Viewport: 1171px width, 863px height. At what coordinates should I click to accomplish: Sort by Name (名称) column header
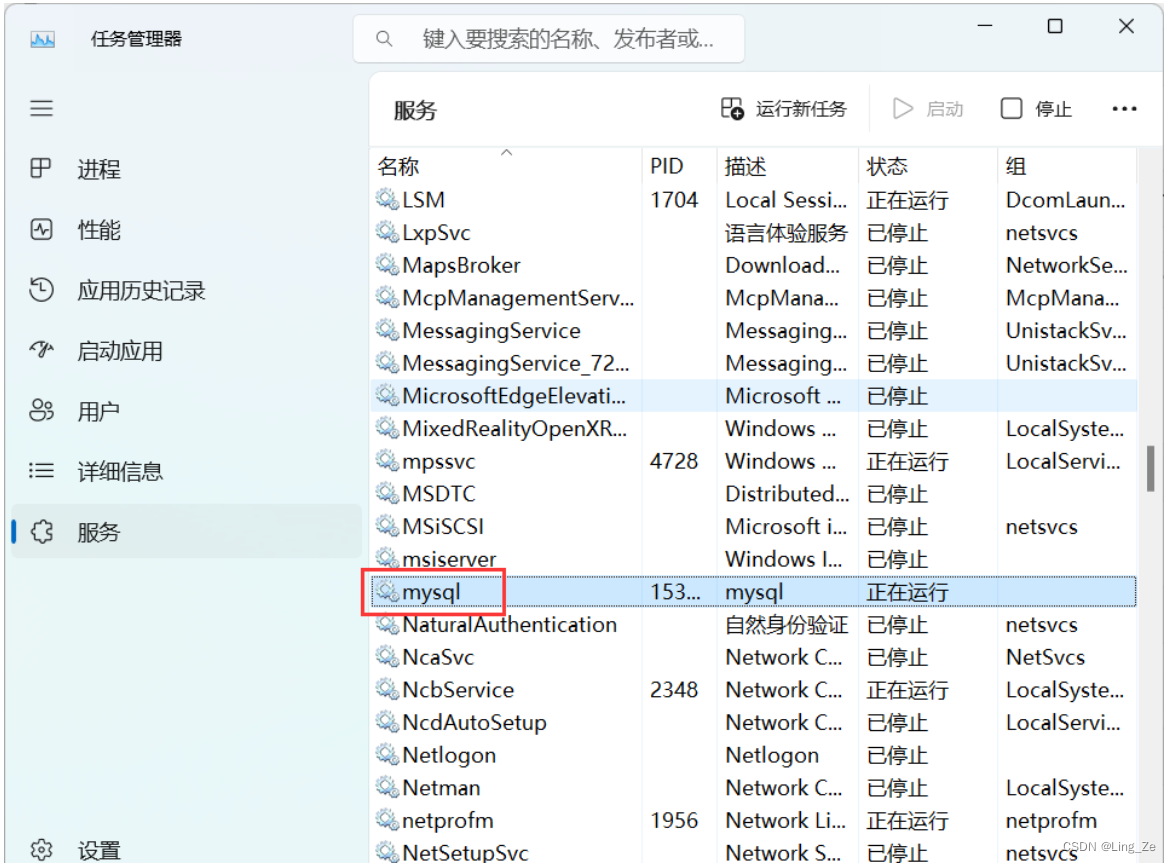pos(506,166)
